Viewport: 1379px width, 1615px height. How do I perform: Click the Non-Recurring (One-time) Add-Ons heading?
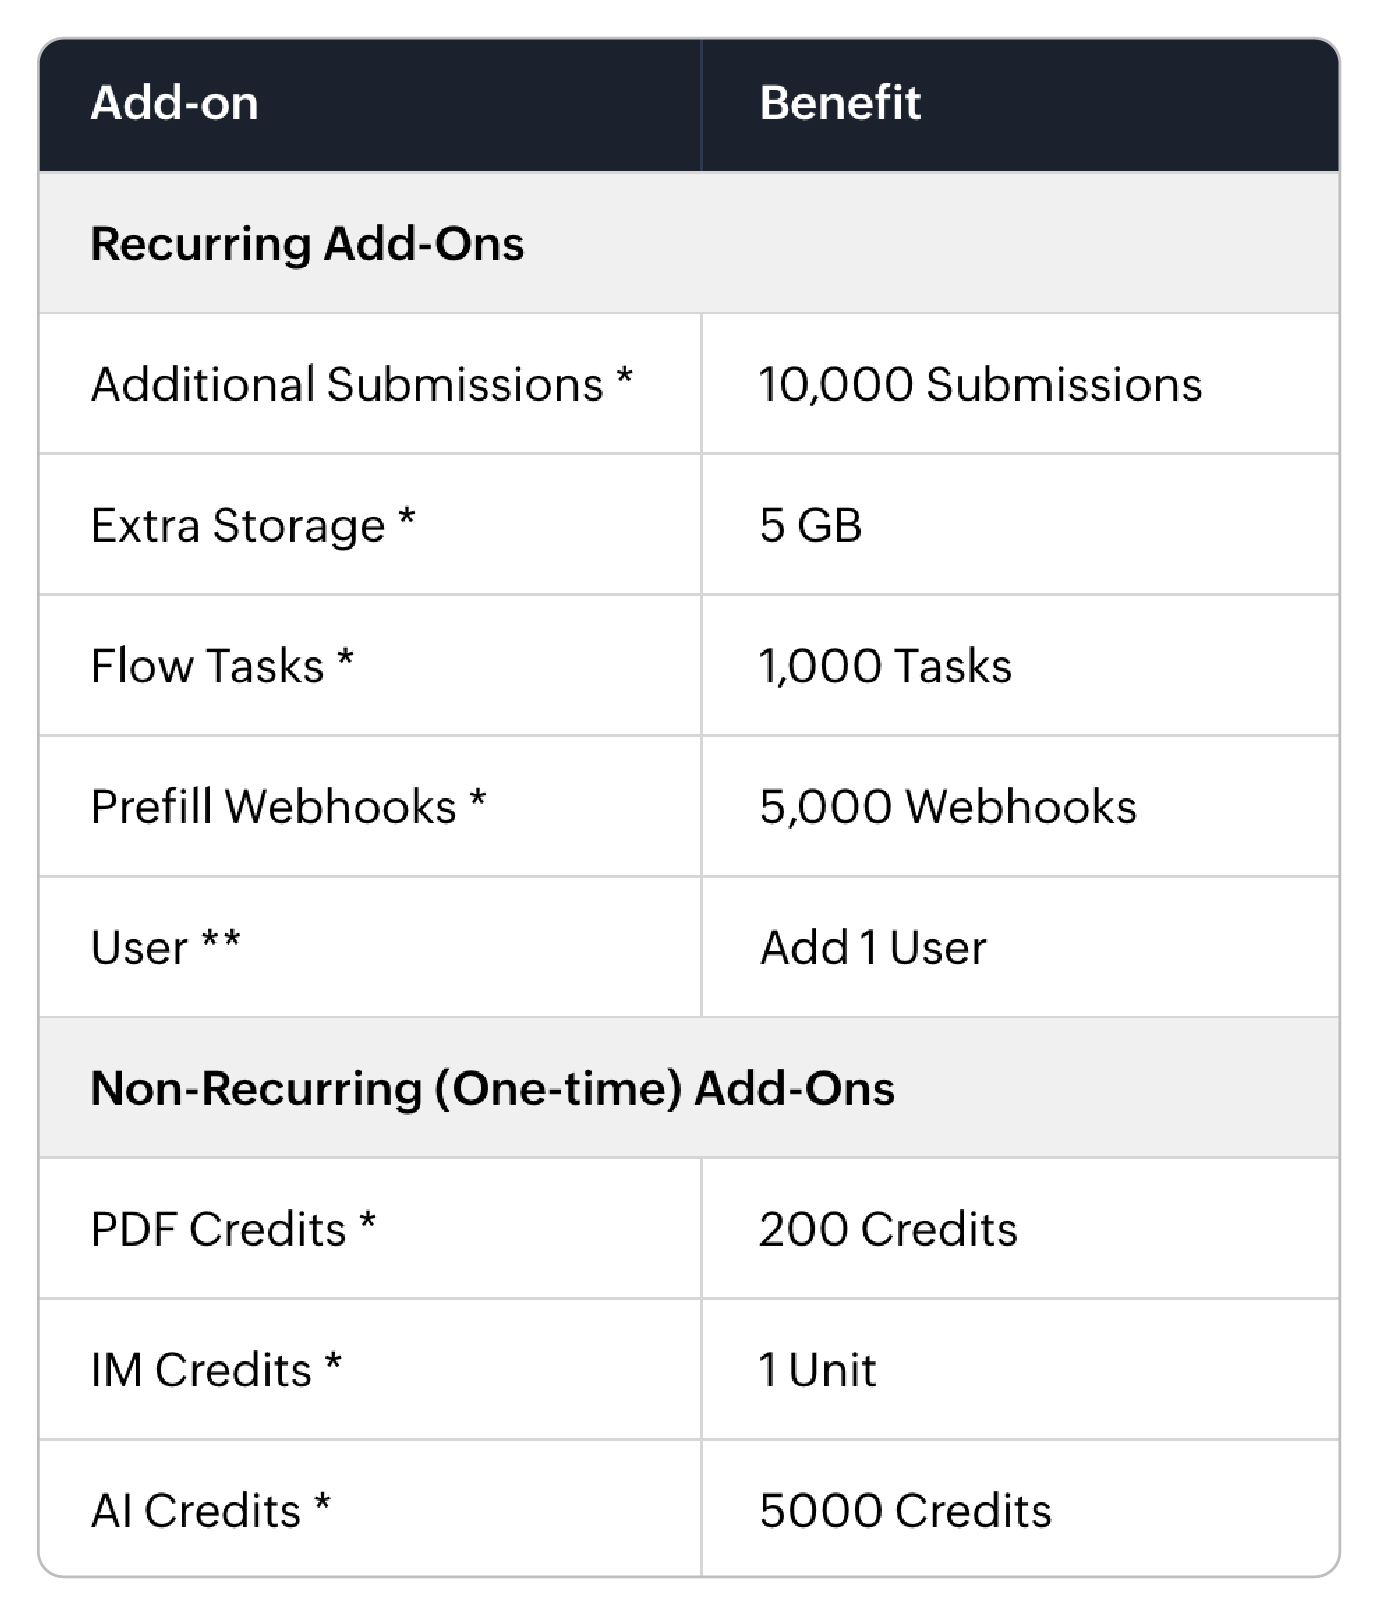pyautogui.click(x=492, y=1089)
